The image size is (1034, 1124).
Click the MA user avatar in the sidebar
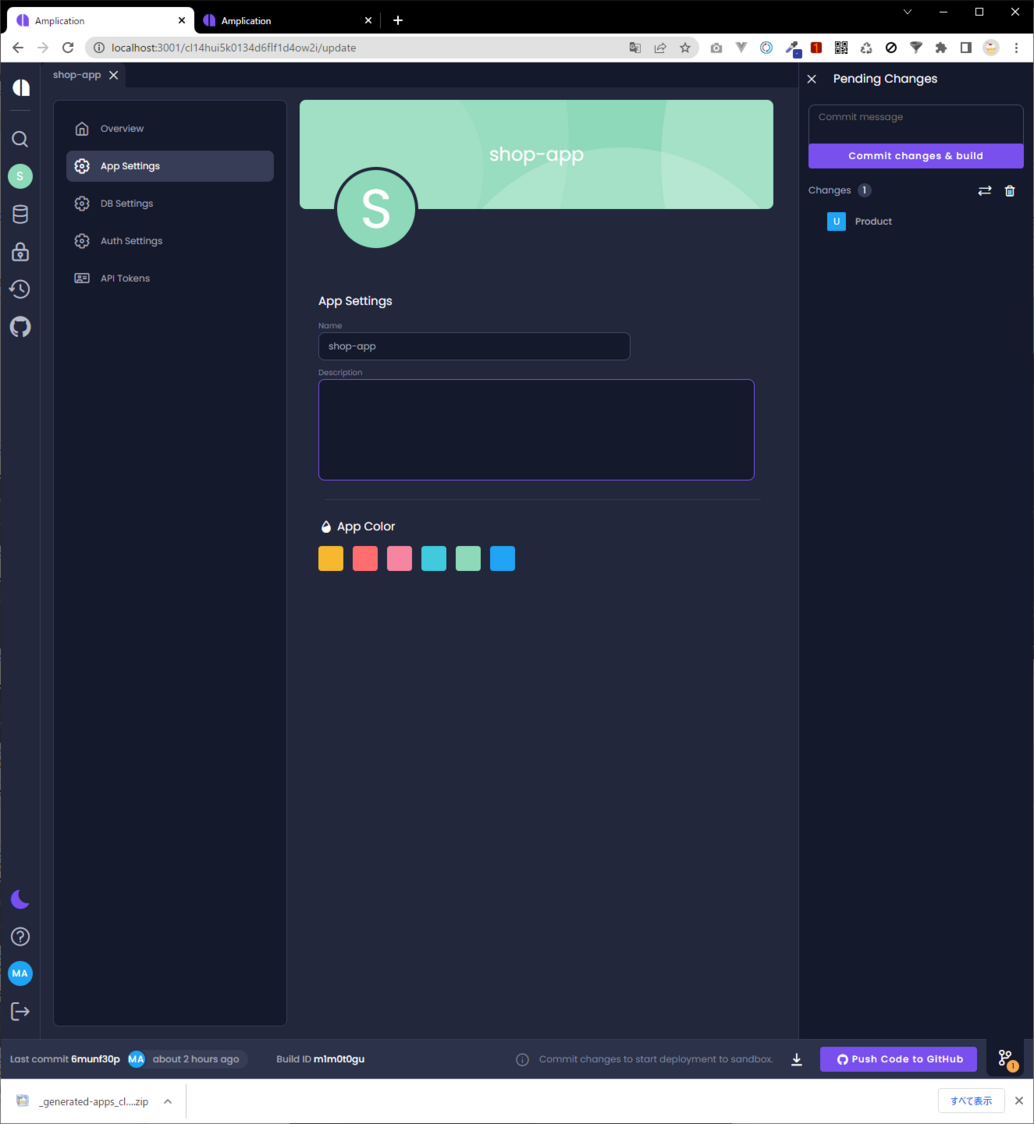[x=20, y=973]
